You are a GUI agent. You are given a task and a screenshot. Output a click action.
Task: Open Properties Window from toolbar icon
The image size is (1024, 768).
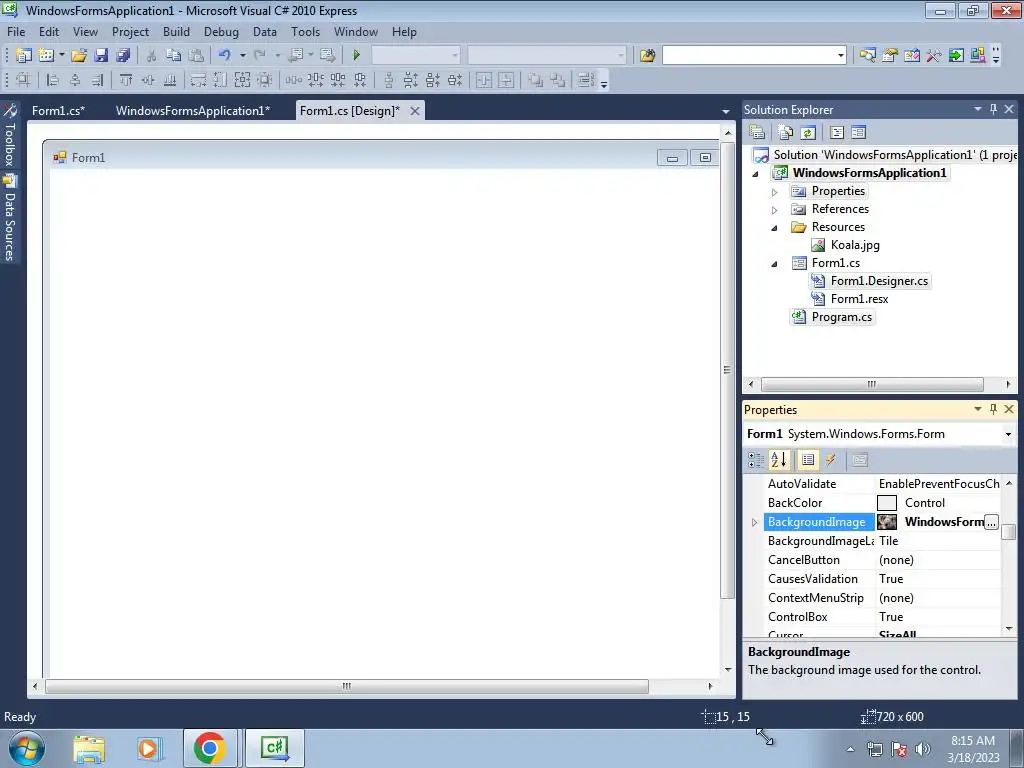click(x=889, y=56)
